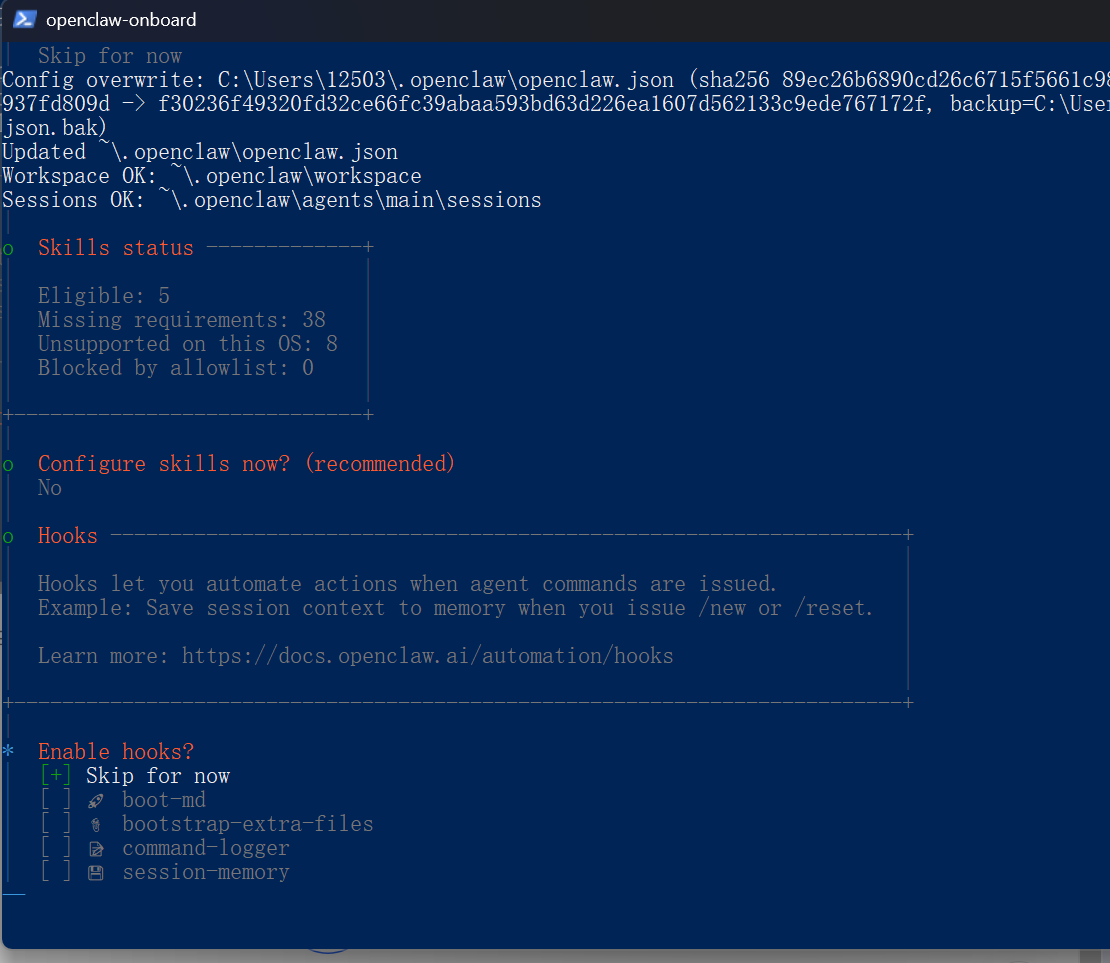
Task: Click the notepad icon beside command-logger
Action: click(x=96, y=848)
